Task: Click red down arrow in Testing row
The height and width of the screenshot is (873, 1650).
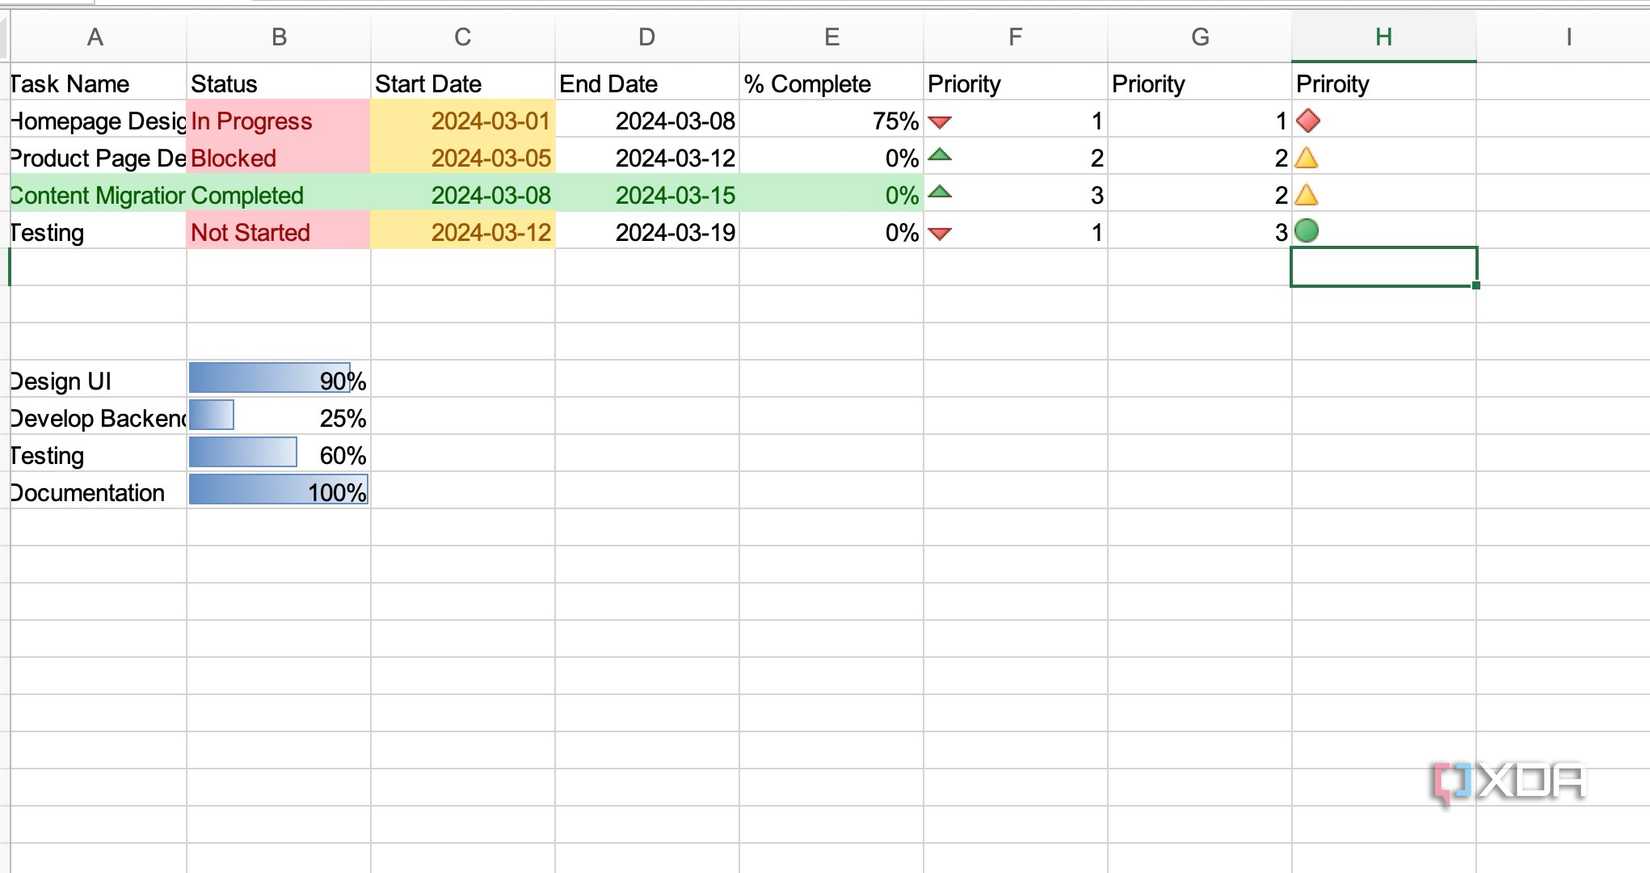Action: [940, 234]
